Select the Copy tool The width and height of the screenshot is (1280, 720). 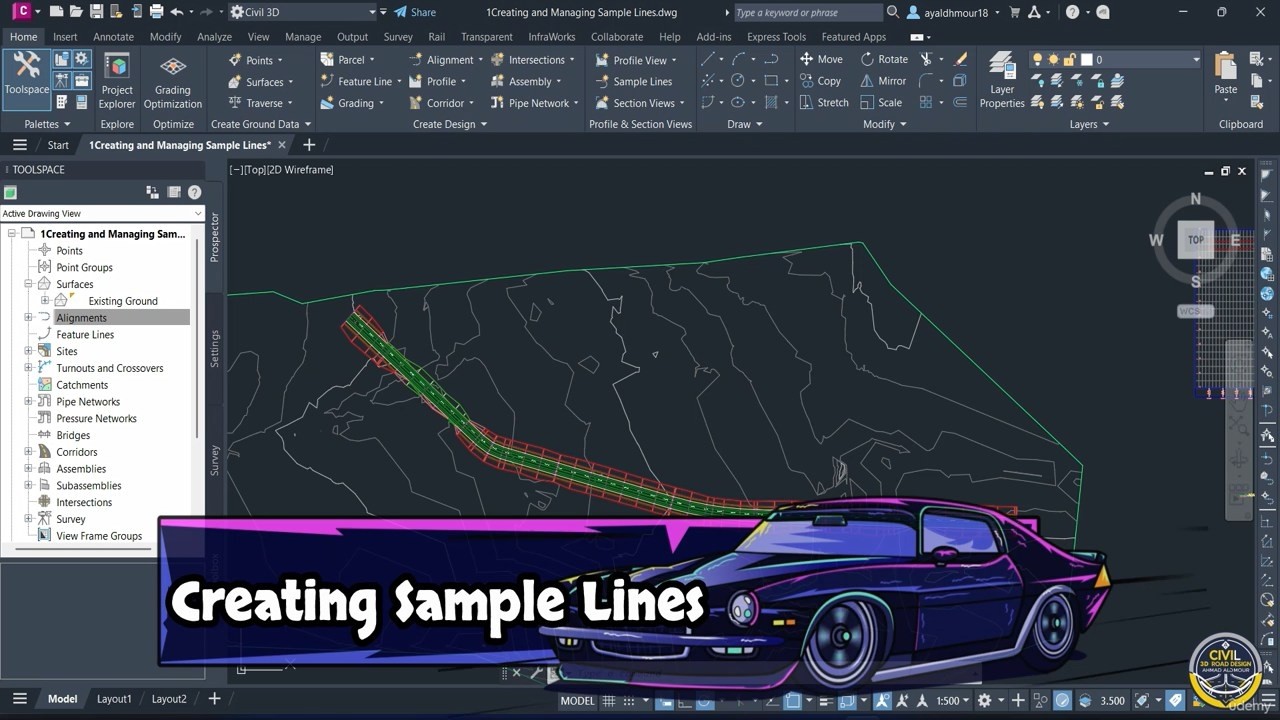(820, 81)
